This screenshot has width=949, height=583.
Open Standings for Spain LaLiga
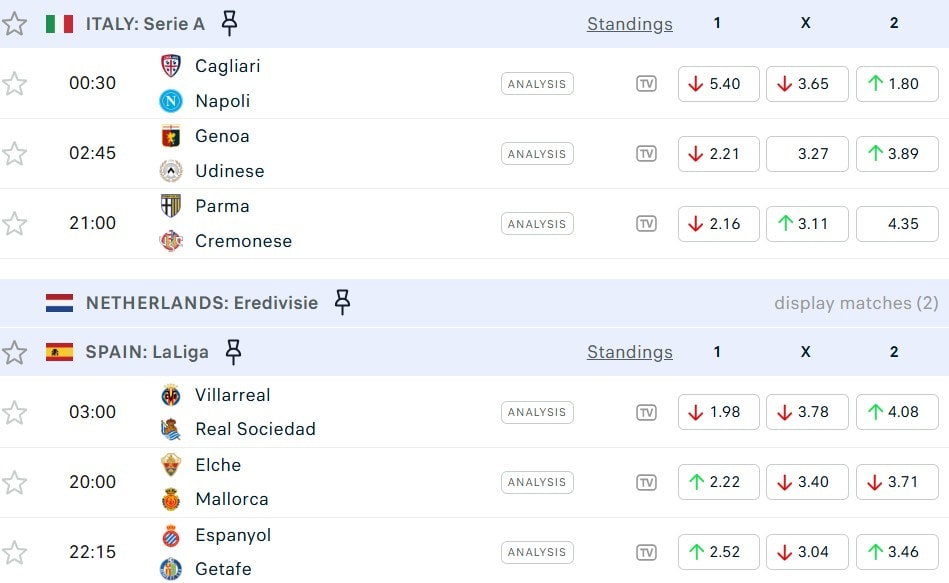click(629, 352)
